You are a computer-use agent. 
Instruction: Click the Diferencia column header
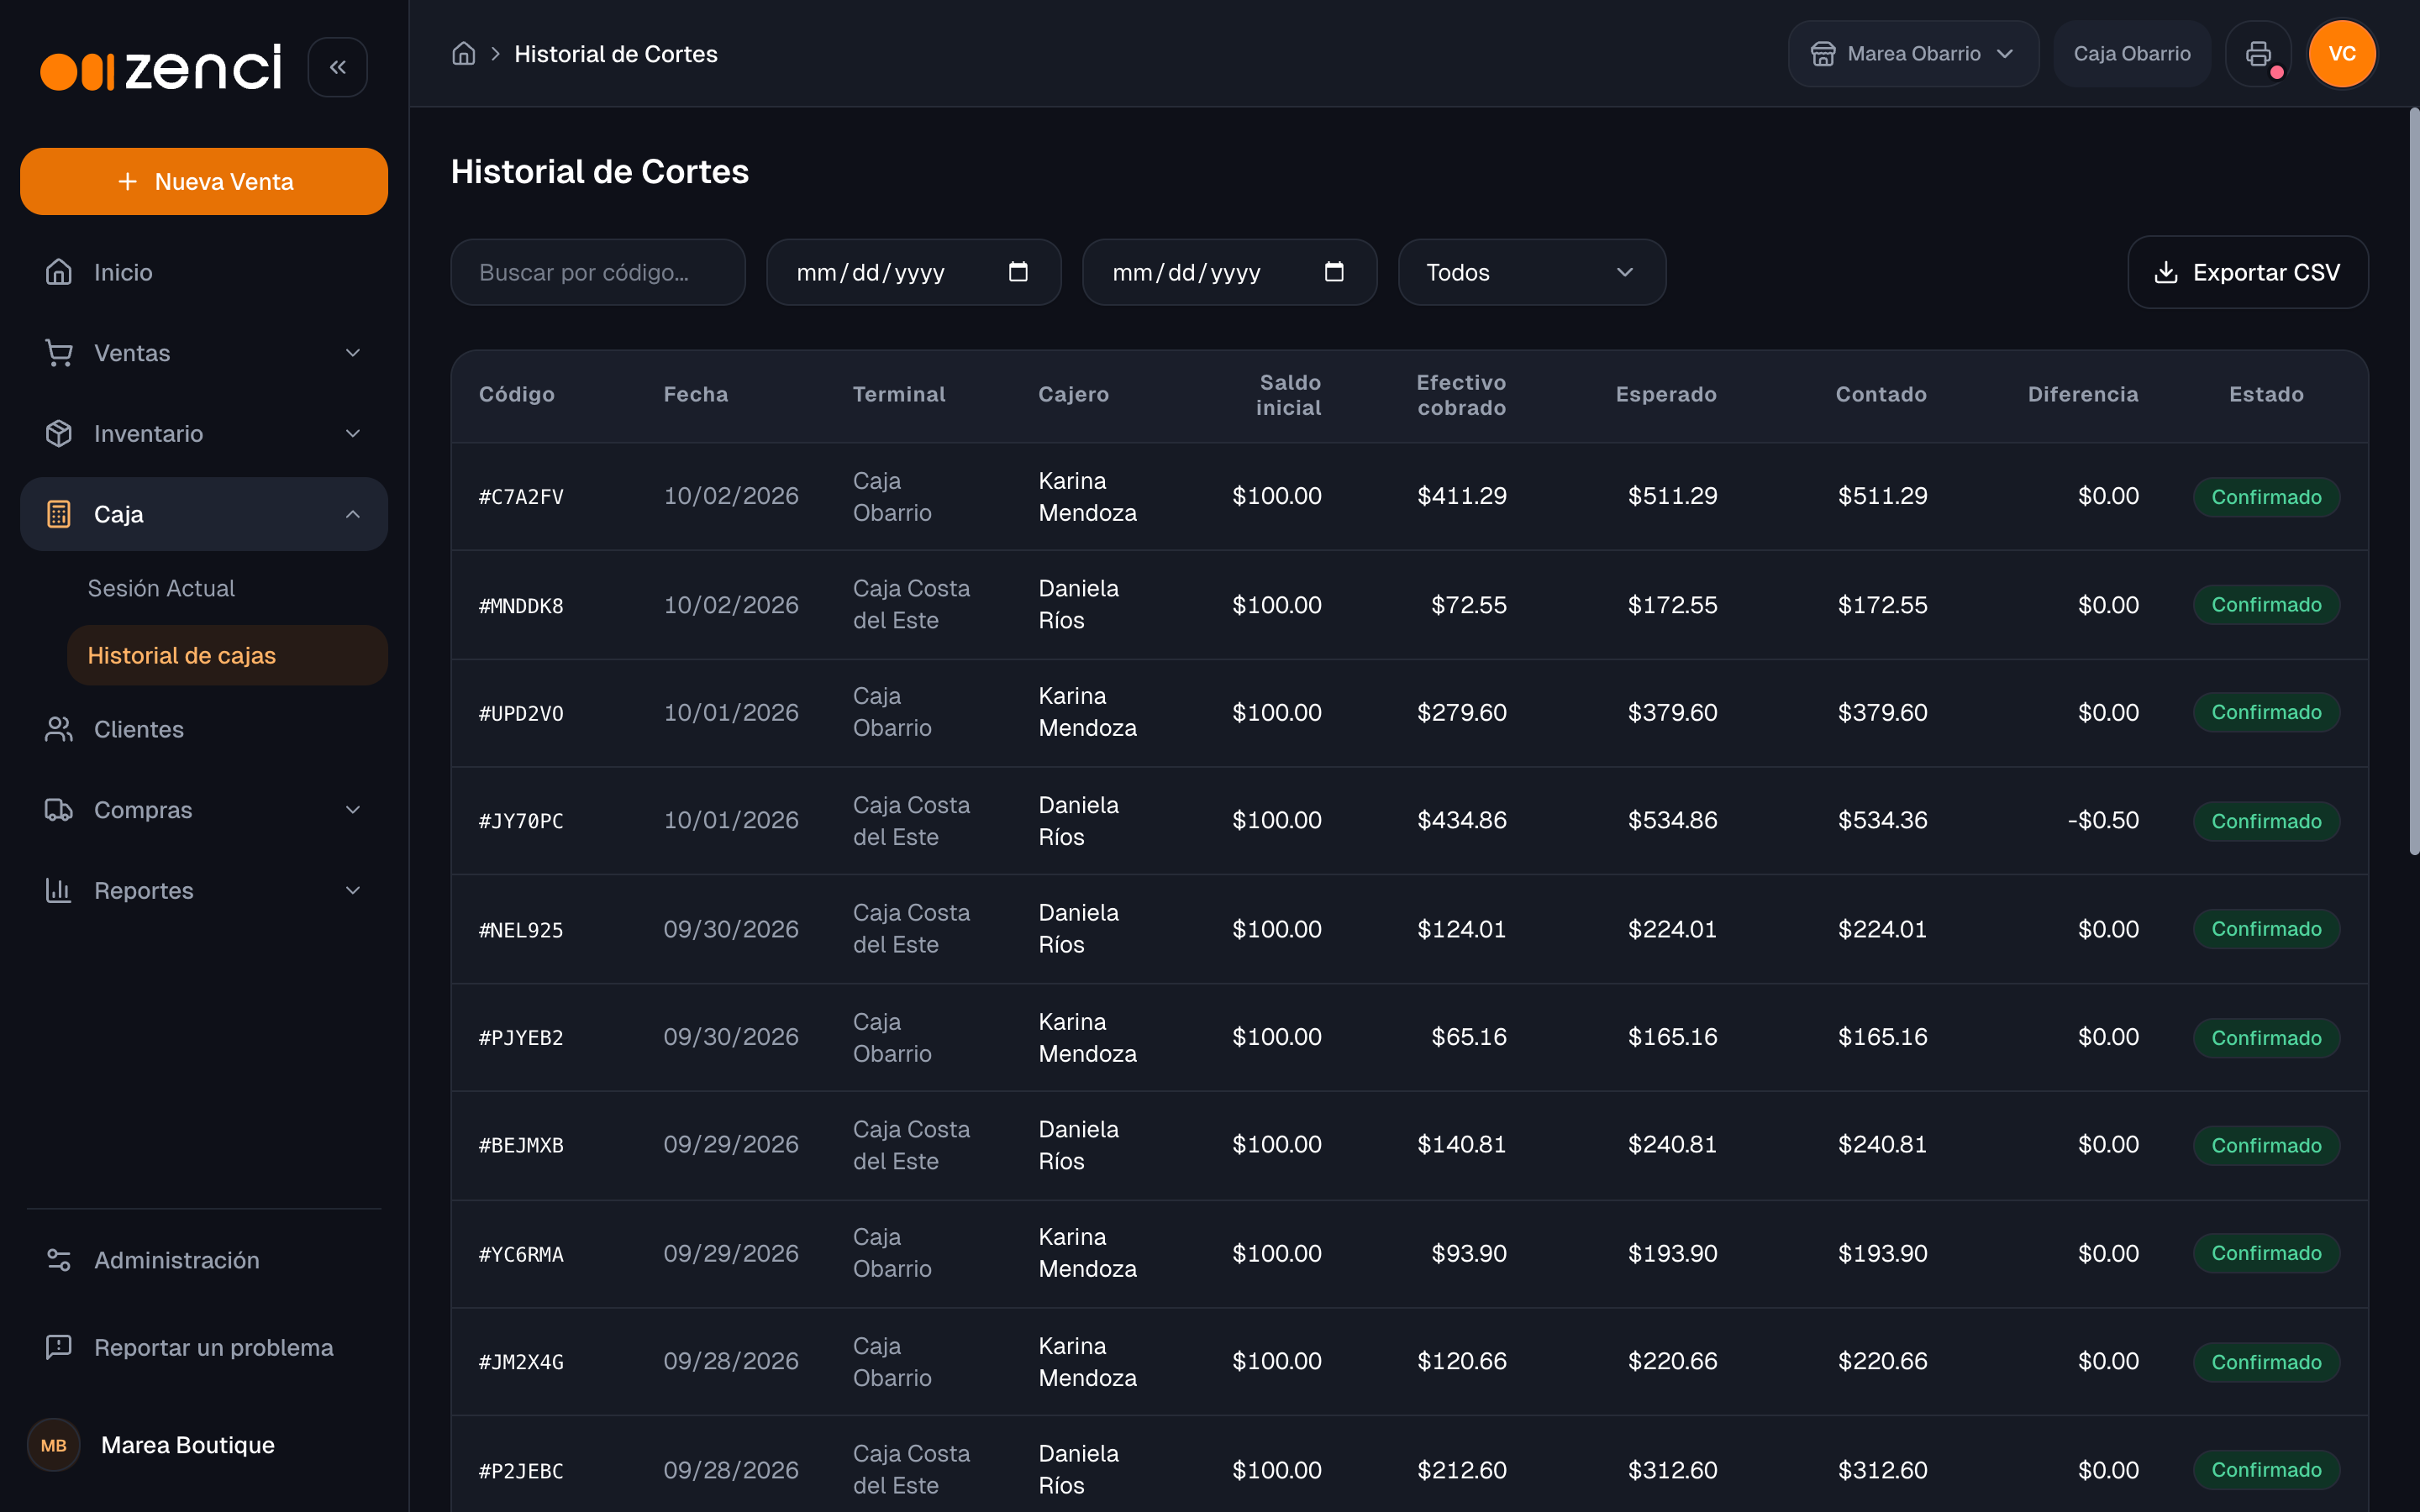2082,394
